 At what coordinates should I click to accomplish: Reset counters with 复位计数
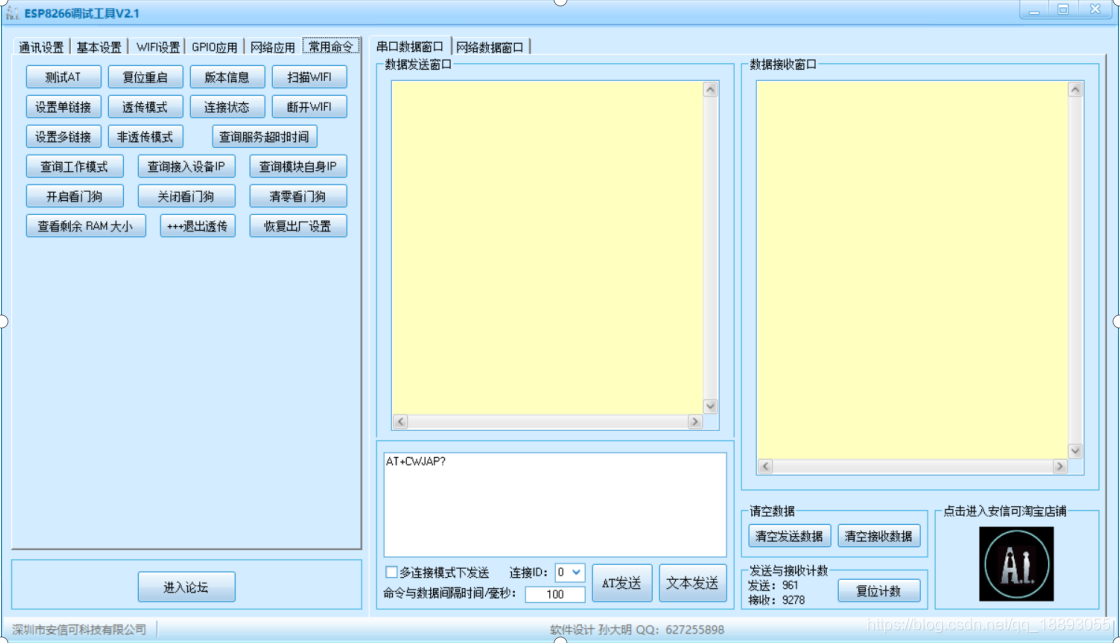(x=879, y=591)
